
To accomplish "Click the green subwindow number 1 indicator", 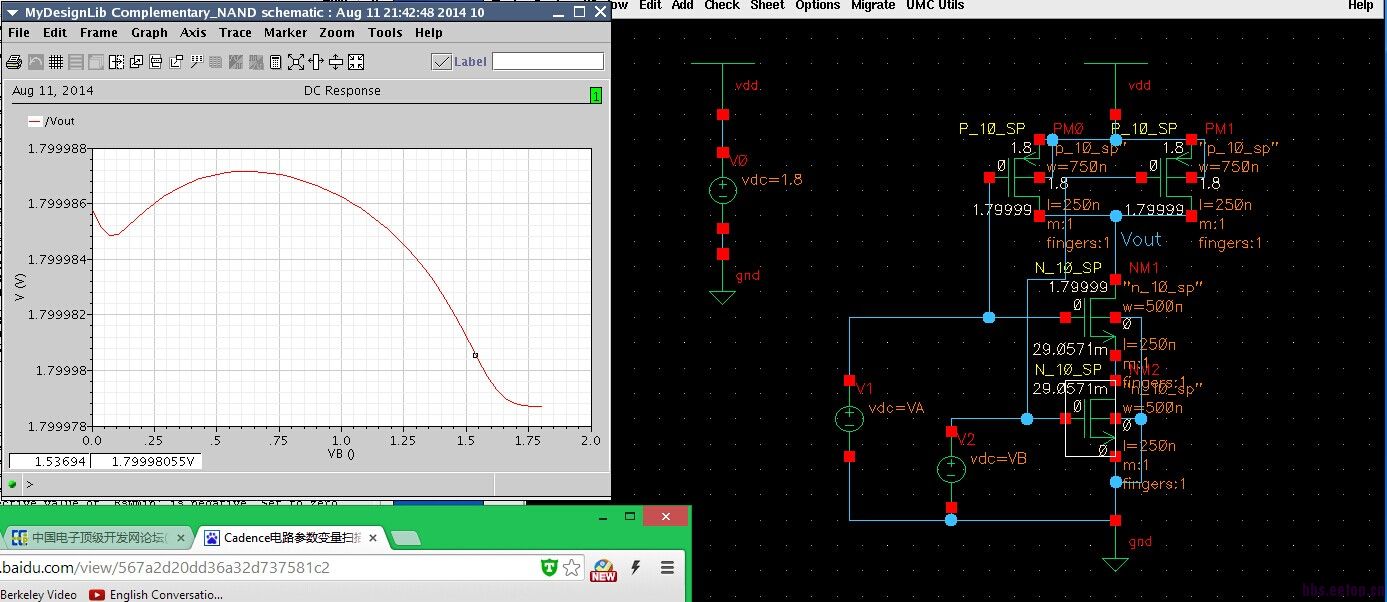I will [x=596, y=96].
